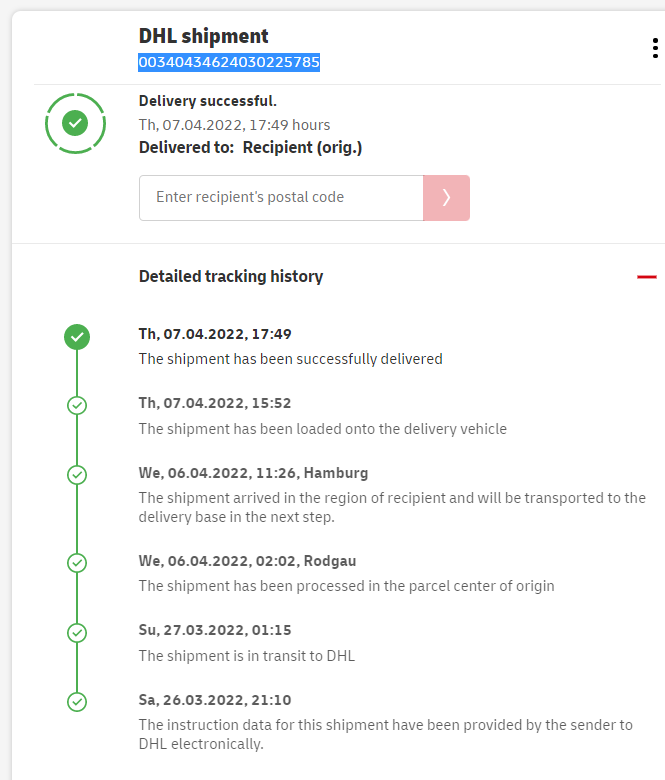The width and height of the screenshot is (665, 780).
Task: Click the Detailed tracking history heading
Action: pos(231,277)
